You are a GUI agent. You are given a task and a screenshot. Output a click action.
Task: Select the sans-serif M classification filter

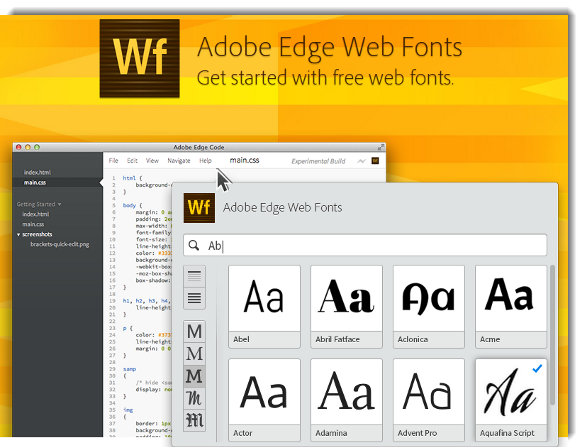[x=194, y=331]
